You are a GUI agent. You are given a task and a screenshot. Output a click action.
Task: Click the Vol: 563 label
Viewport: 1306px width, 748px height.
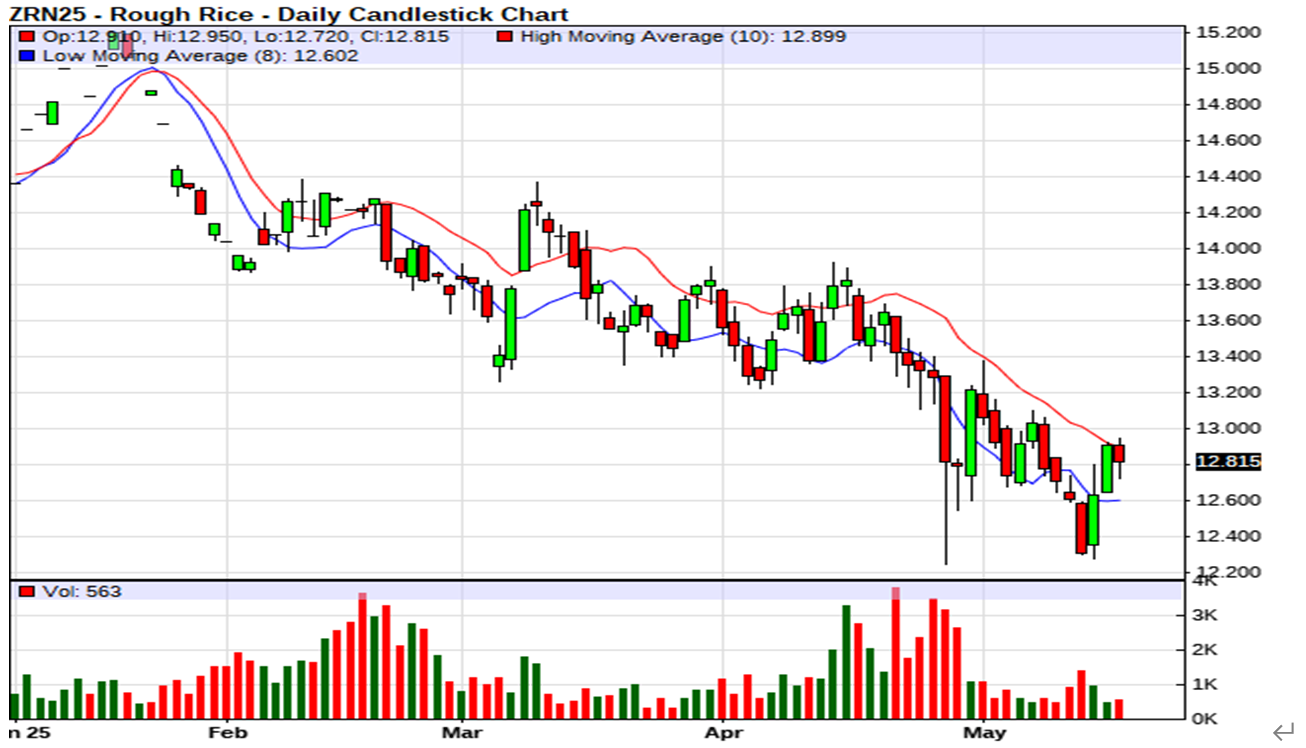coord(82,592)
